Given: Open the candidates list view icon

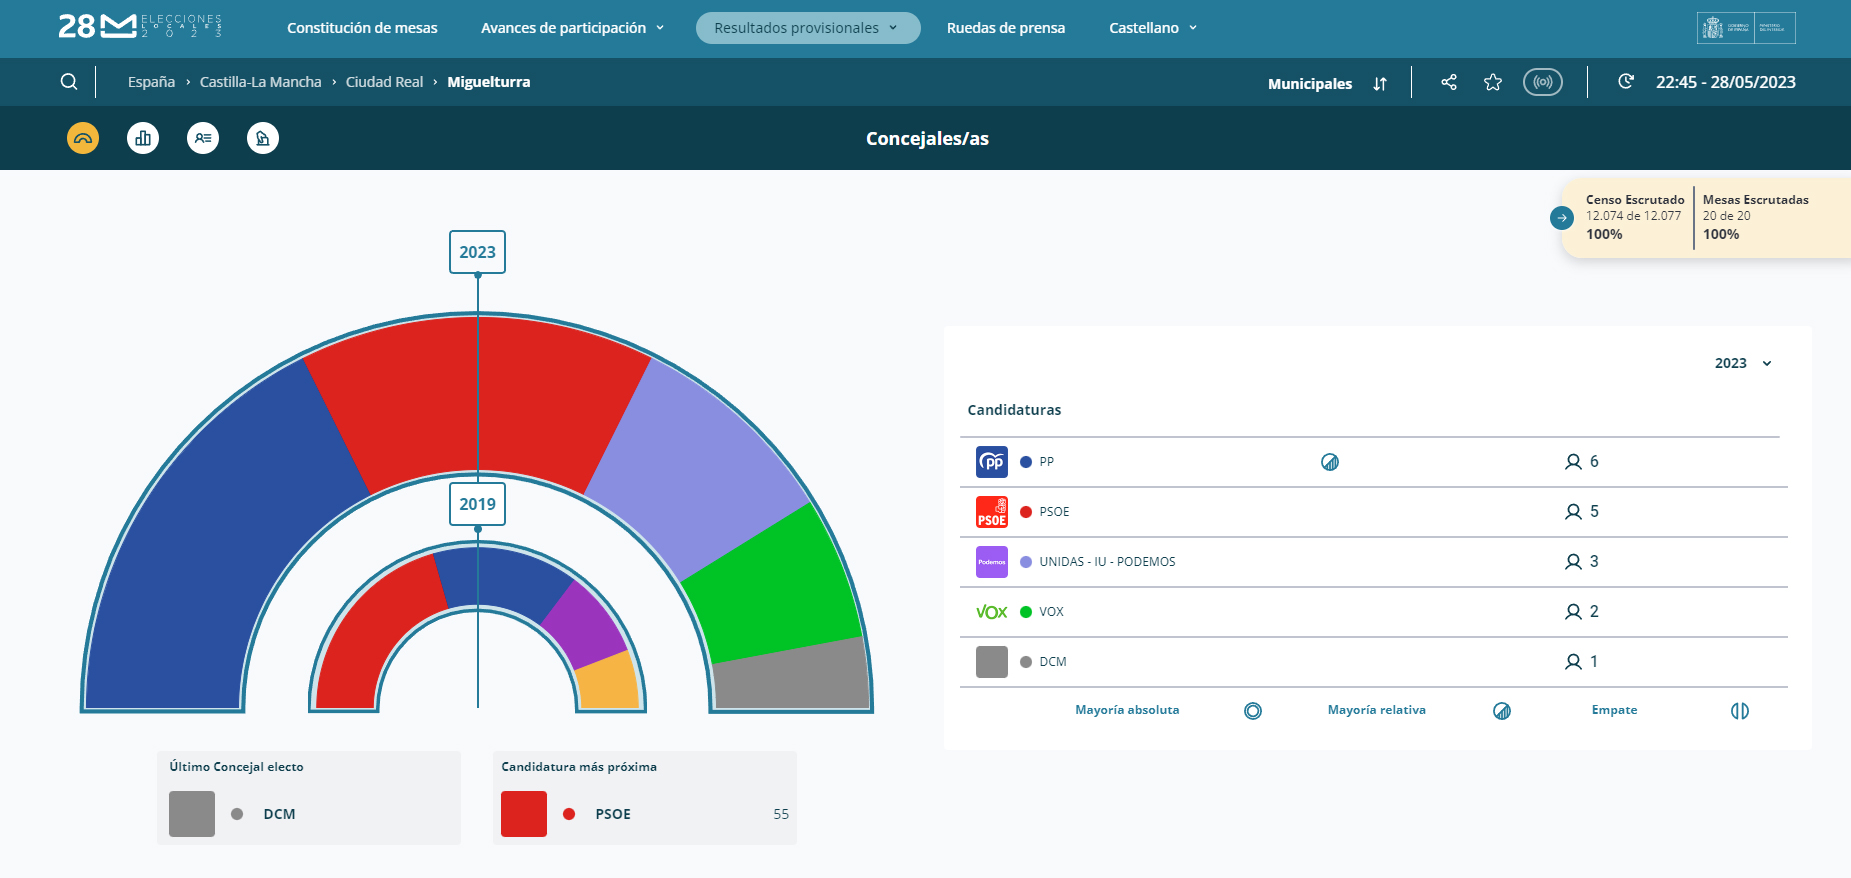Looking at the screenshot, I should (203, 138).
